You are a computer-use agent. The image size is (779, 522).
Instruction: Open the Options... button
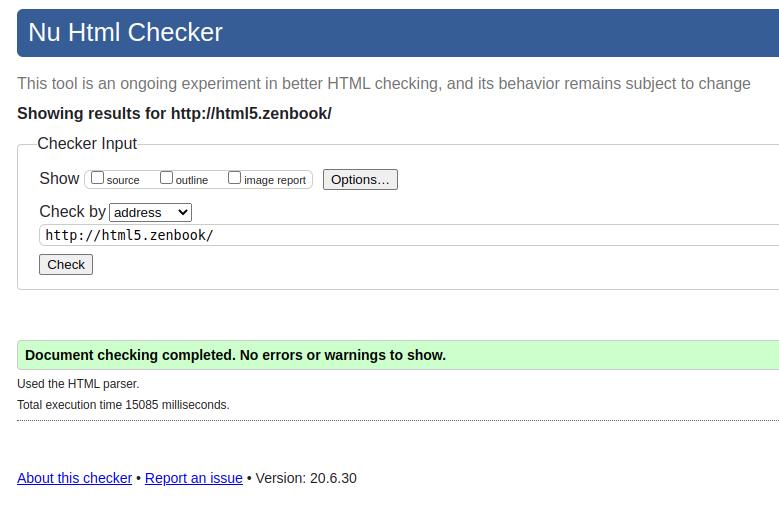[360, 180]
